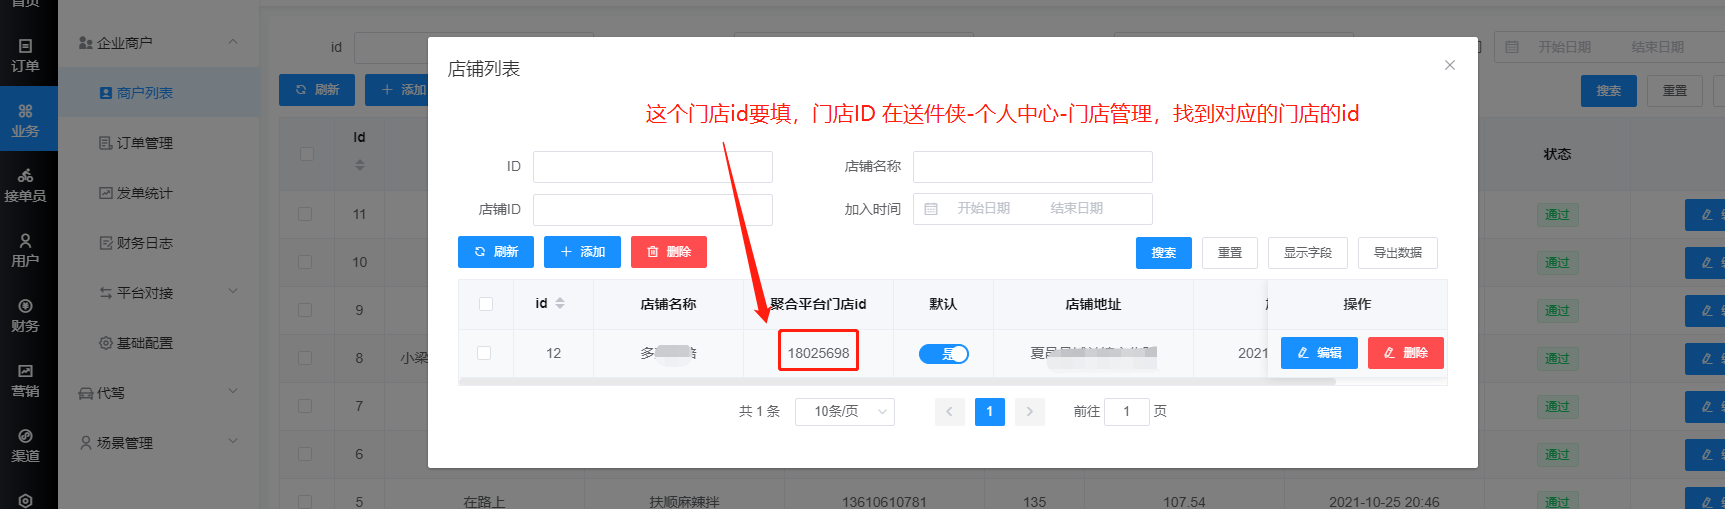
Task: Toggle the 默认 switch for store 12
Action: tap(944, 353)
